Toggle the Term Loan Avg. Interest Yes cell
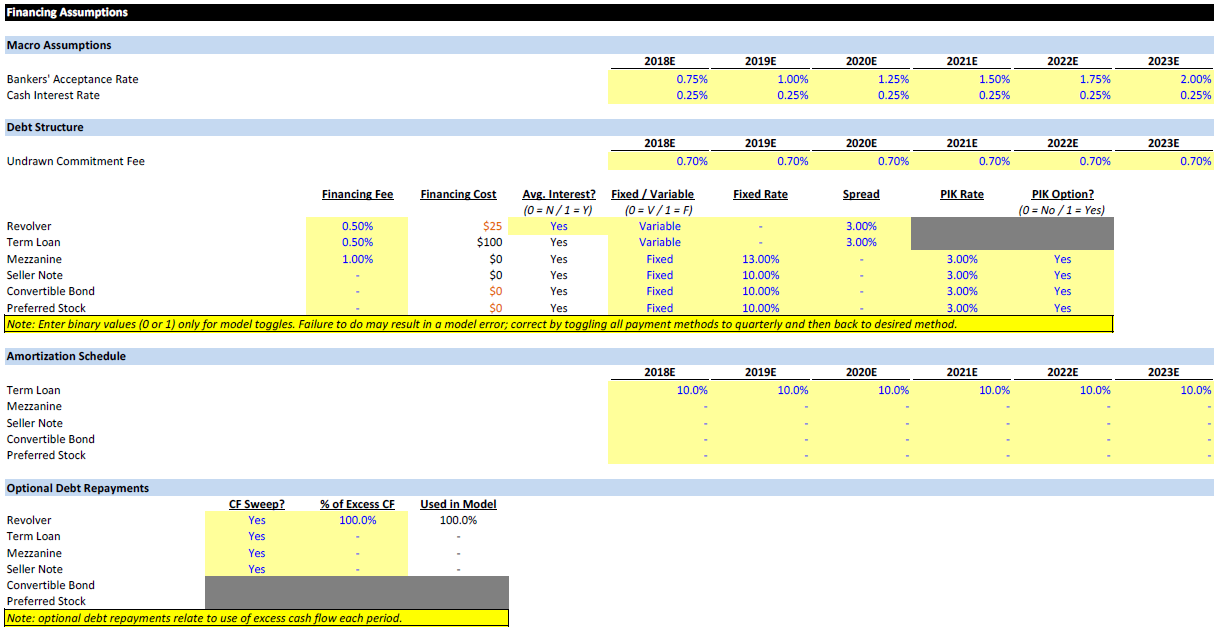1224x633 pixels. [x=558, y=242]
